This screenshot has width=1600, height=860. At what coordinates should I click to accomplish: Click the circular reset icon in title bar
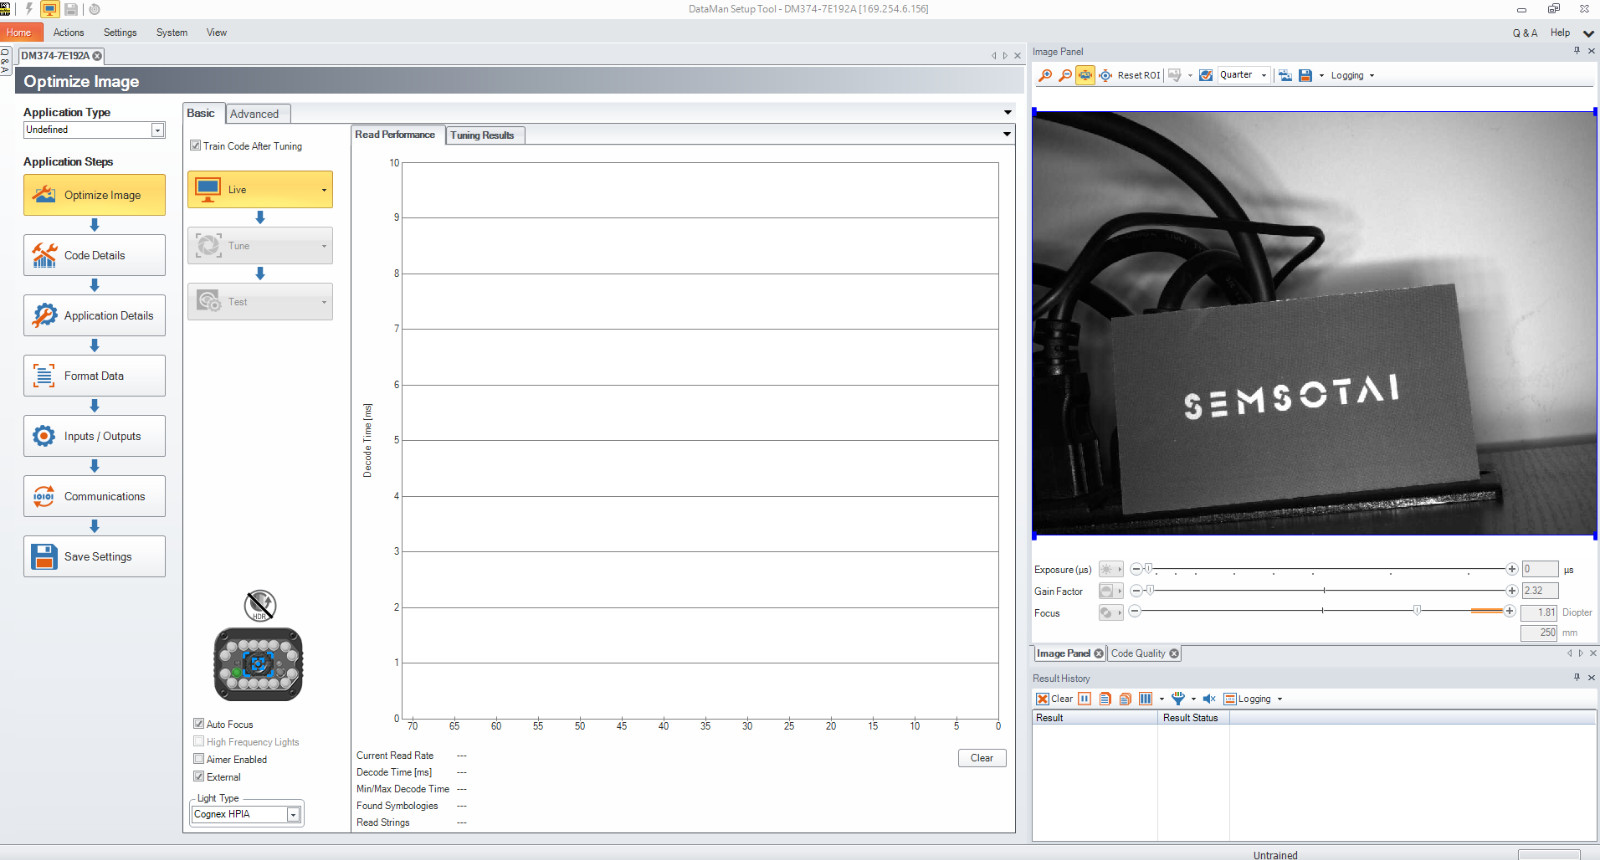(x=94, y=9)
